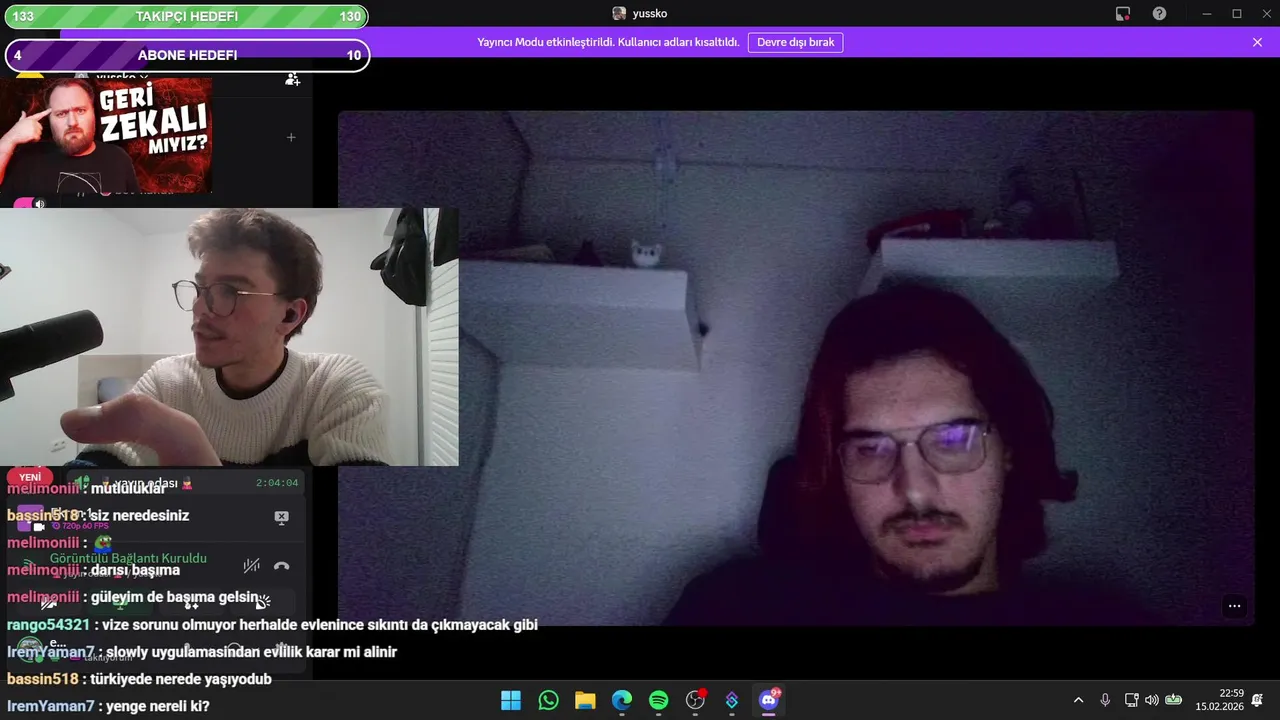This screenshot has height=720, width=1280.
Task: Stop streaming via the screen X icon
Action: pos(281,517)
